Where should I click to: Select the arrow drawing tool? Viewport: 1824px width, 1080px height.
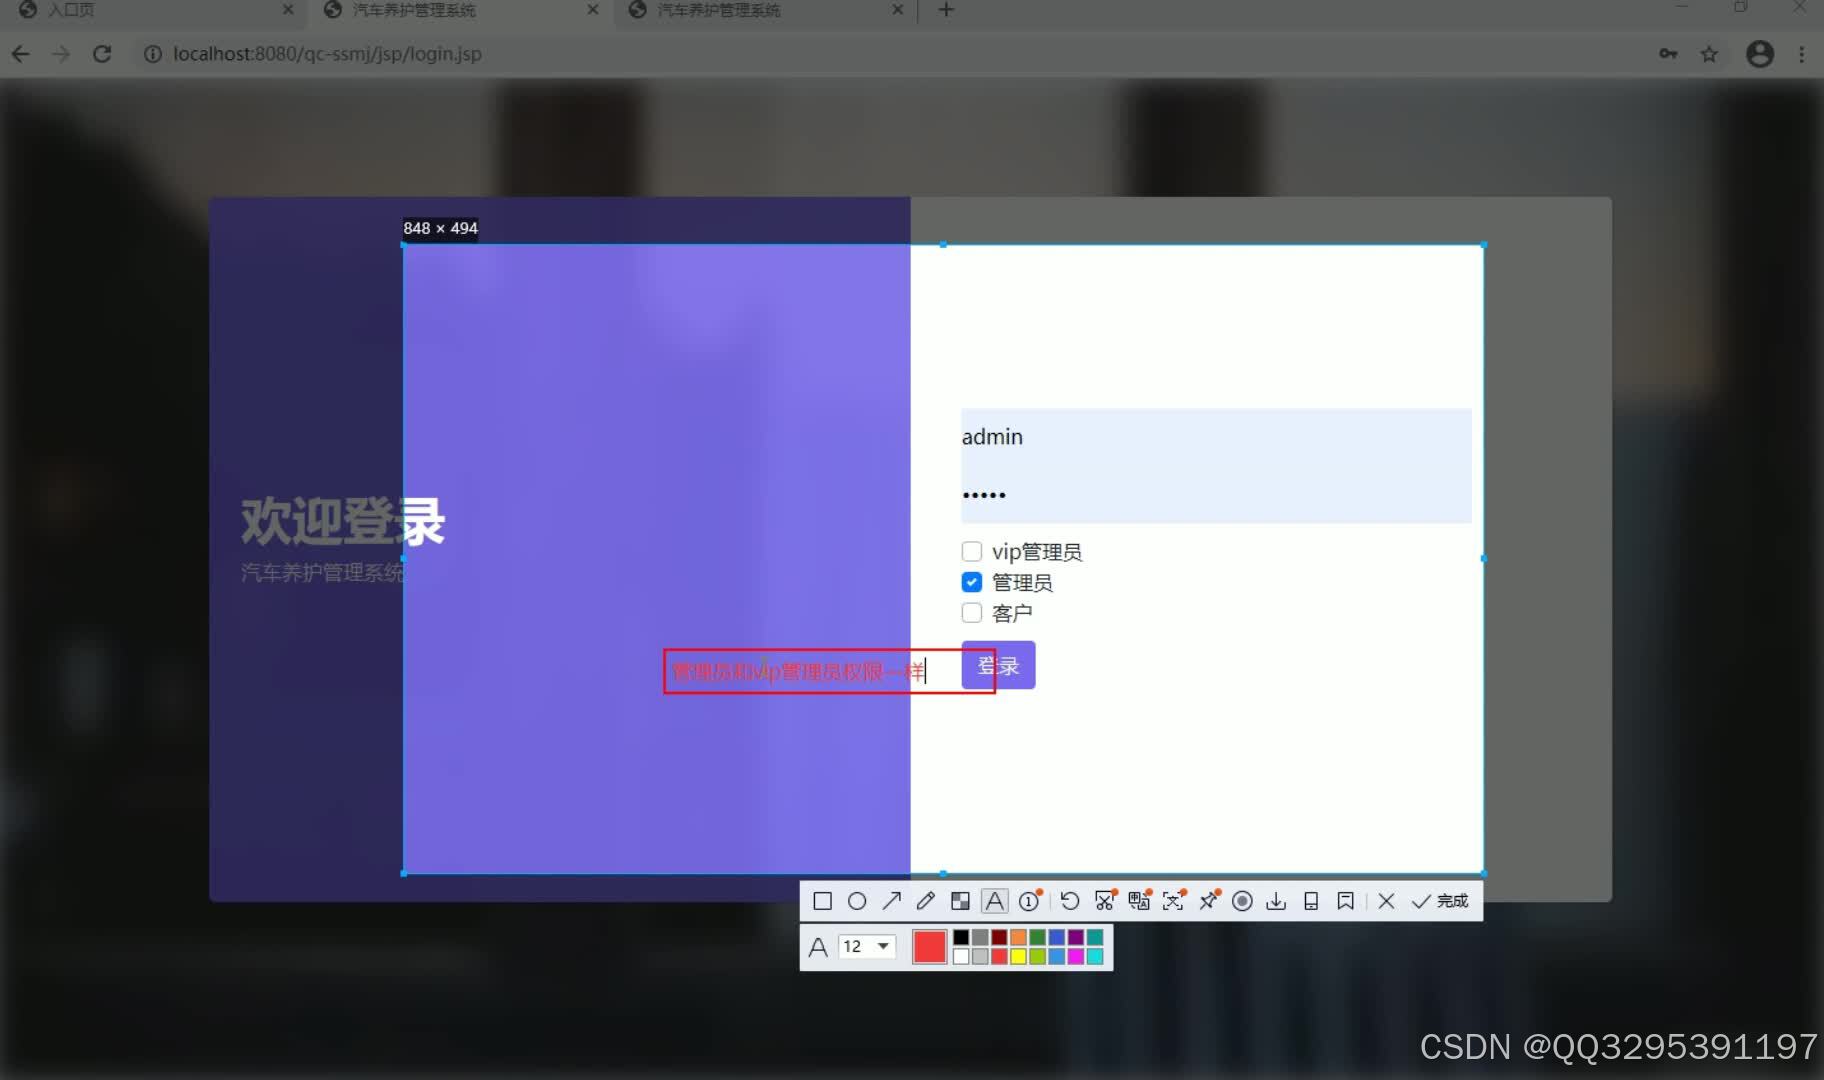(891, 901)
